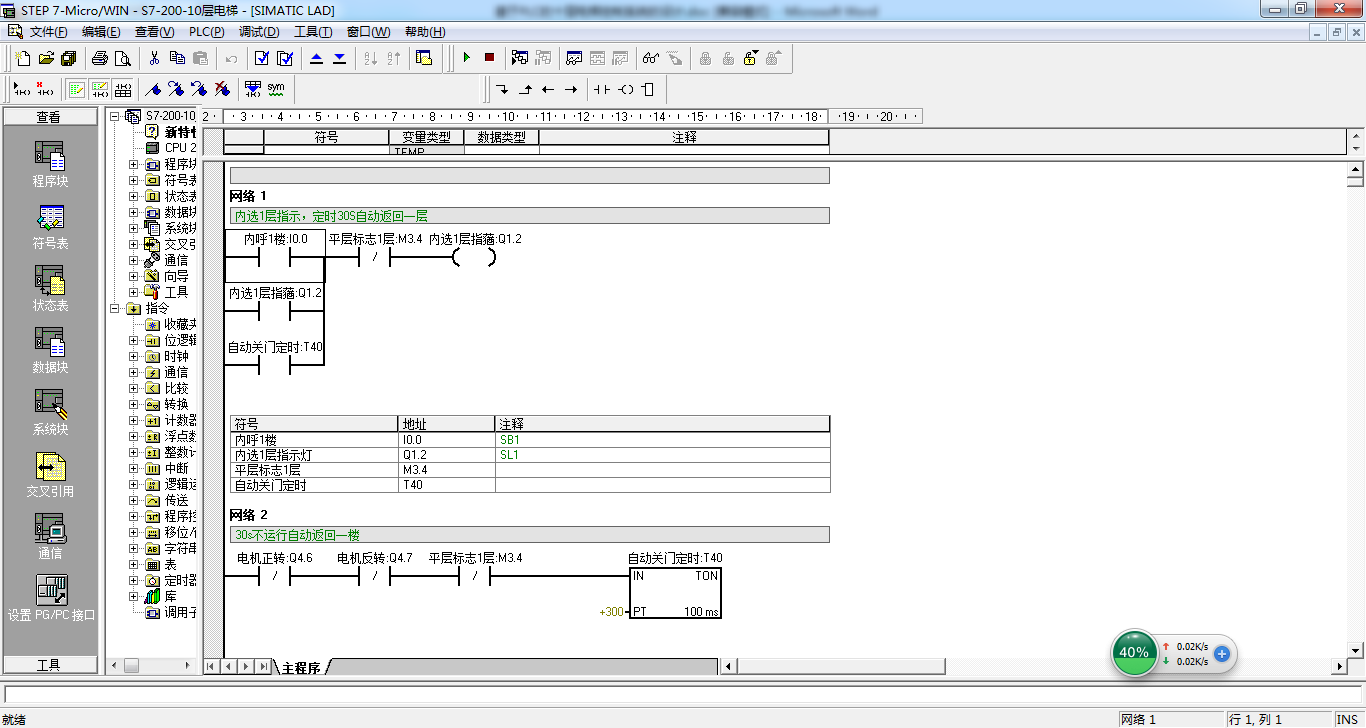Expand the 传送 instruction folder
1366x728 pixels.
(x=134, y=500)
